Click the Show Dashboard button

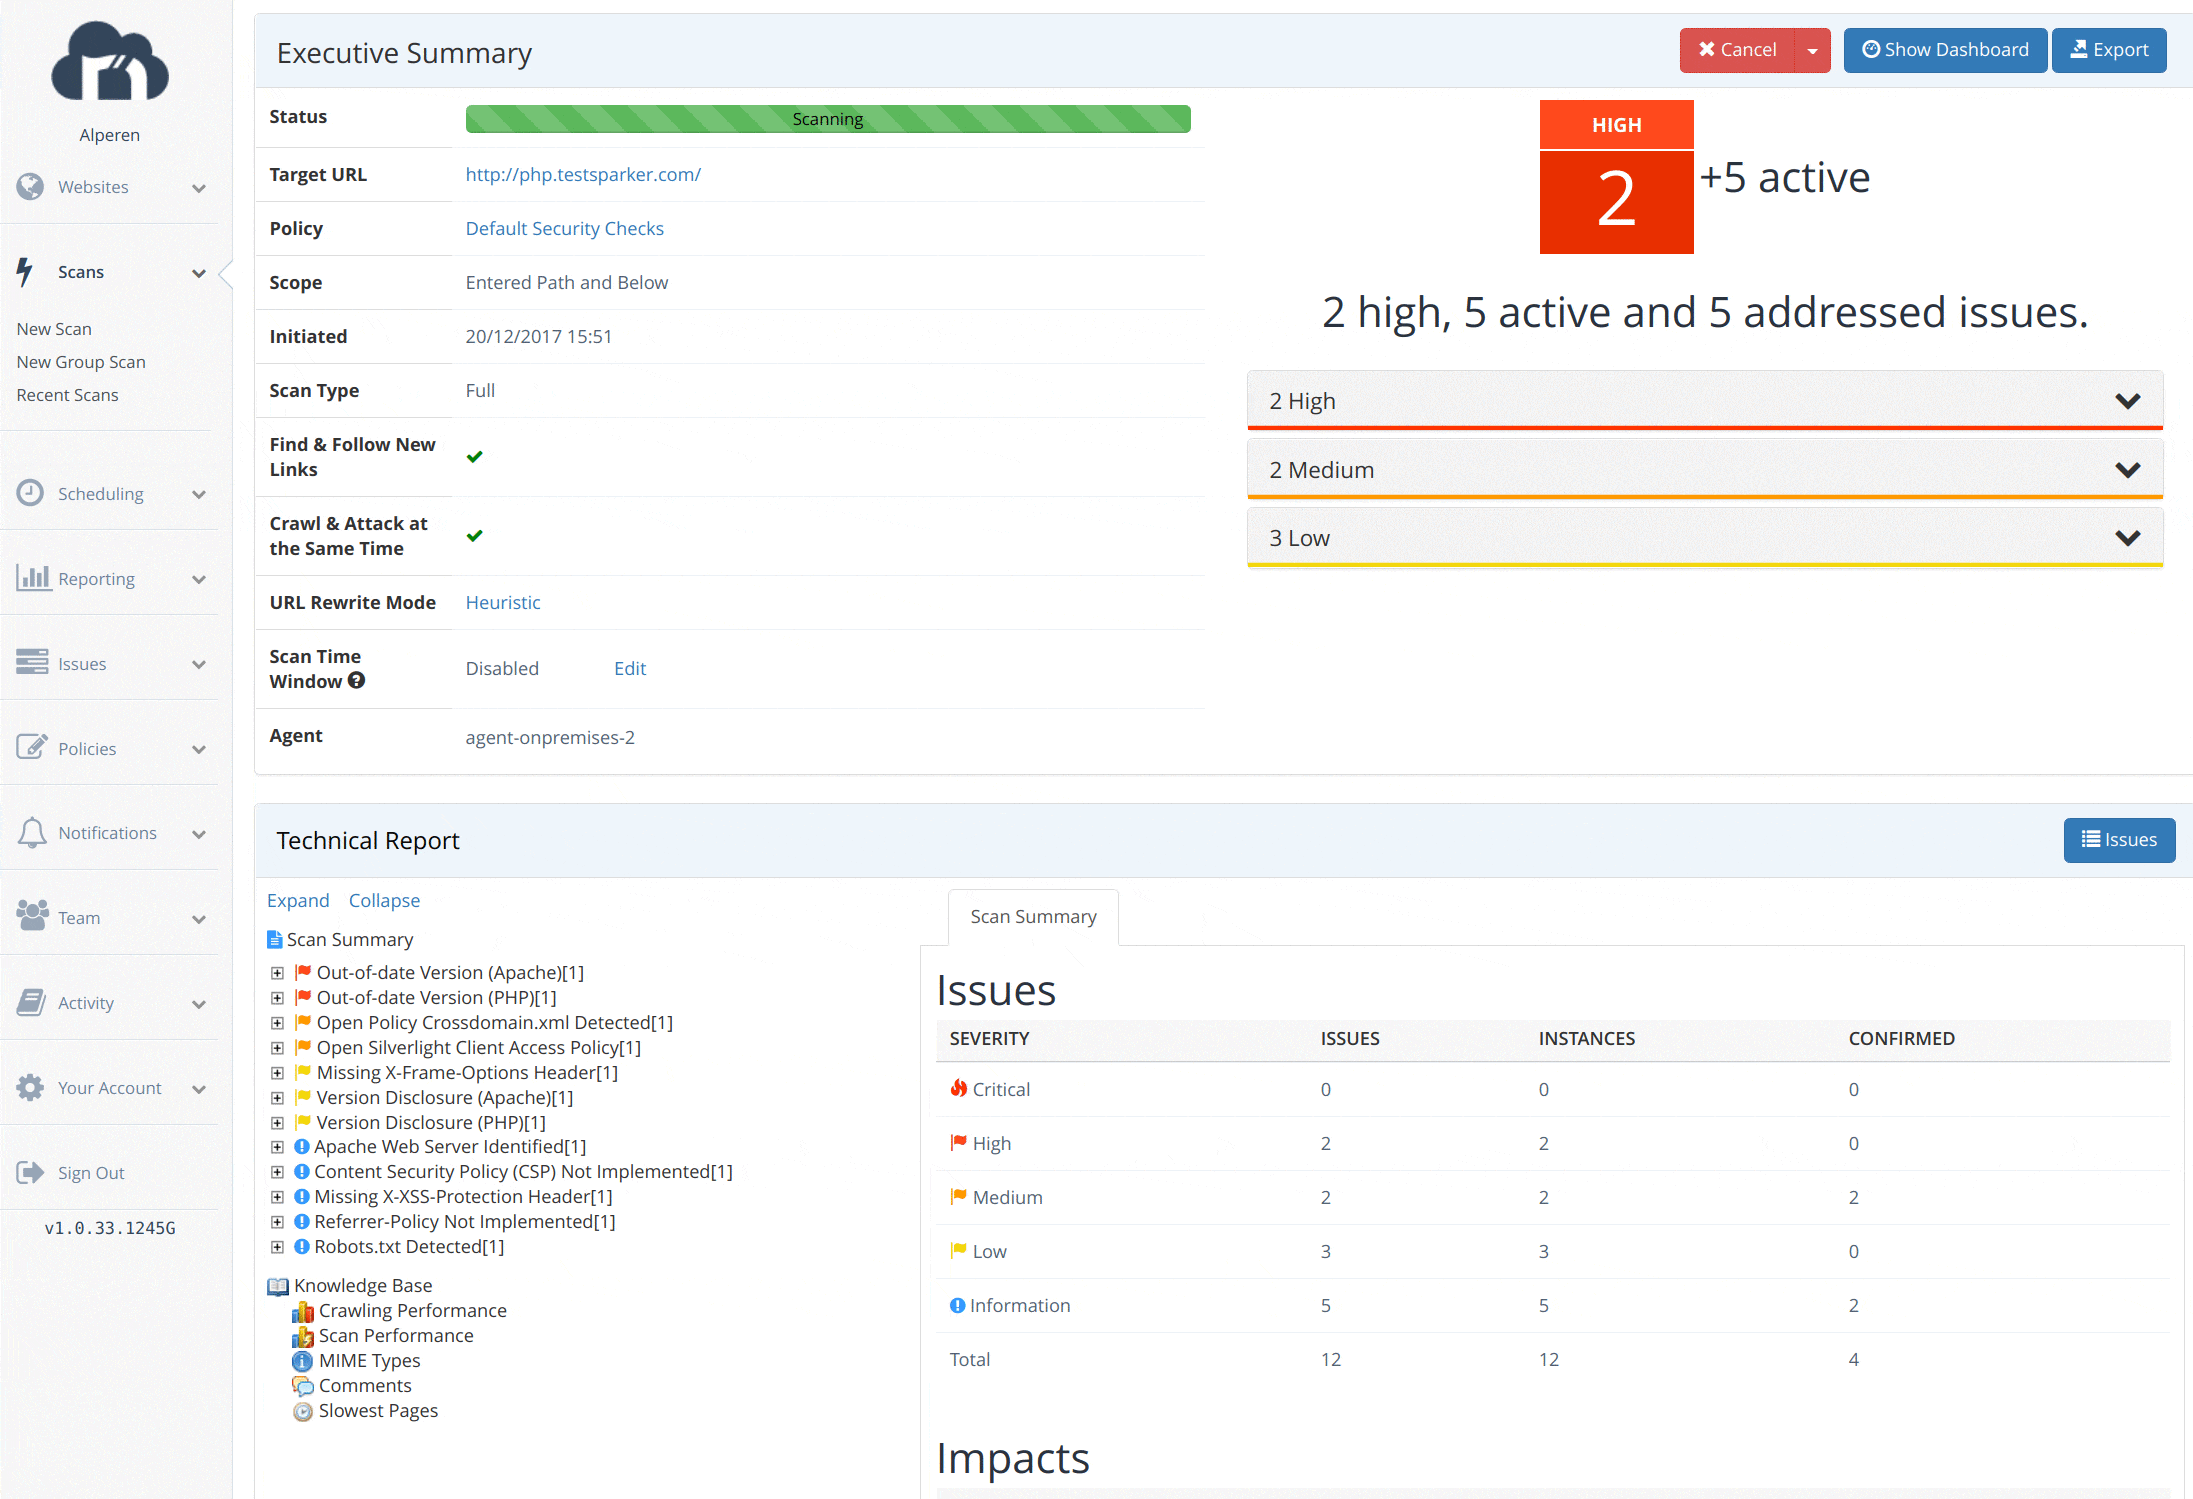pyautogui.click(x=1945, y=50)
